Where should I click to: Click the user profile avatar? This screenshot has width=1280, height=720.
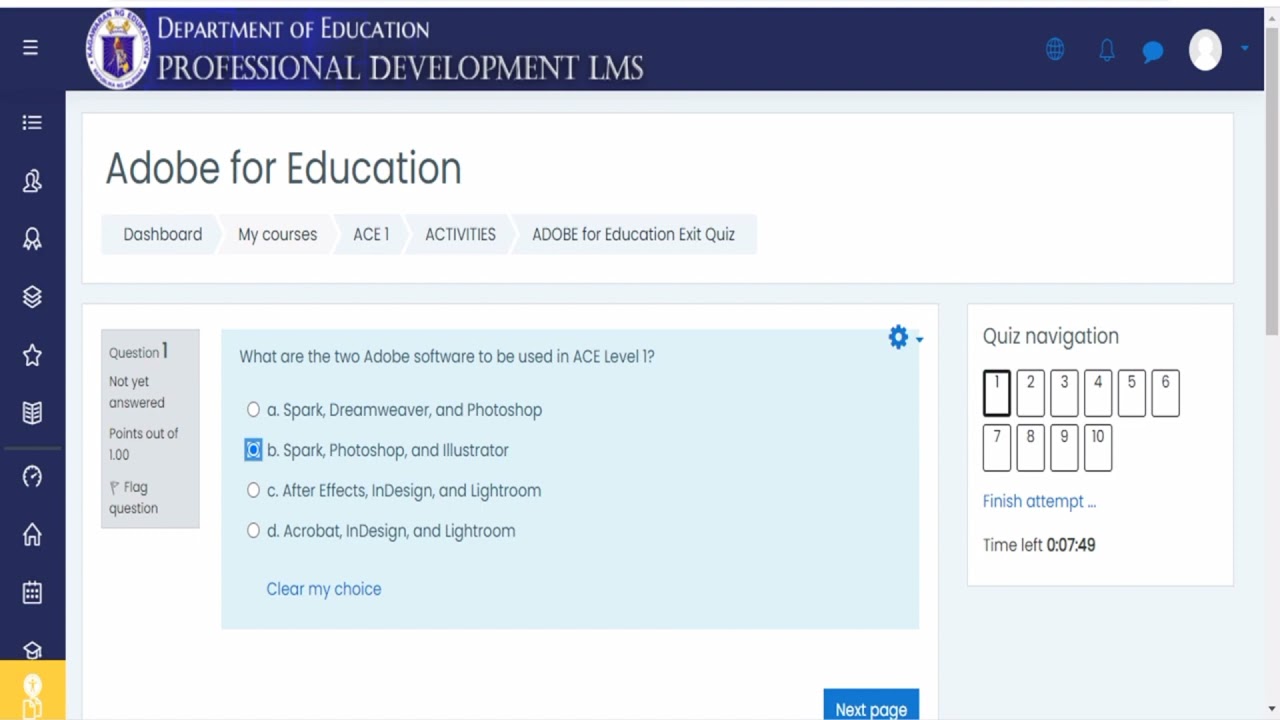pyautogui.click(x=1205, y=49)
